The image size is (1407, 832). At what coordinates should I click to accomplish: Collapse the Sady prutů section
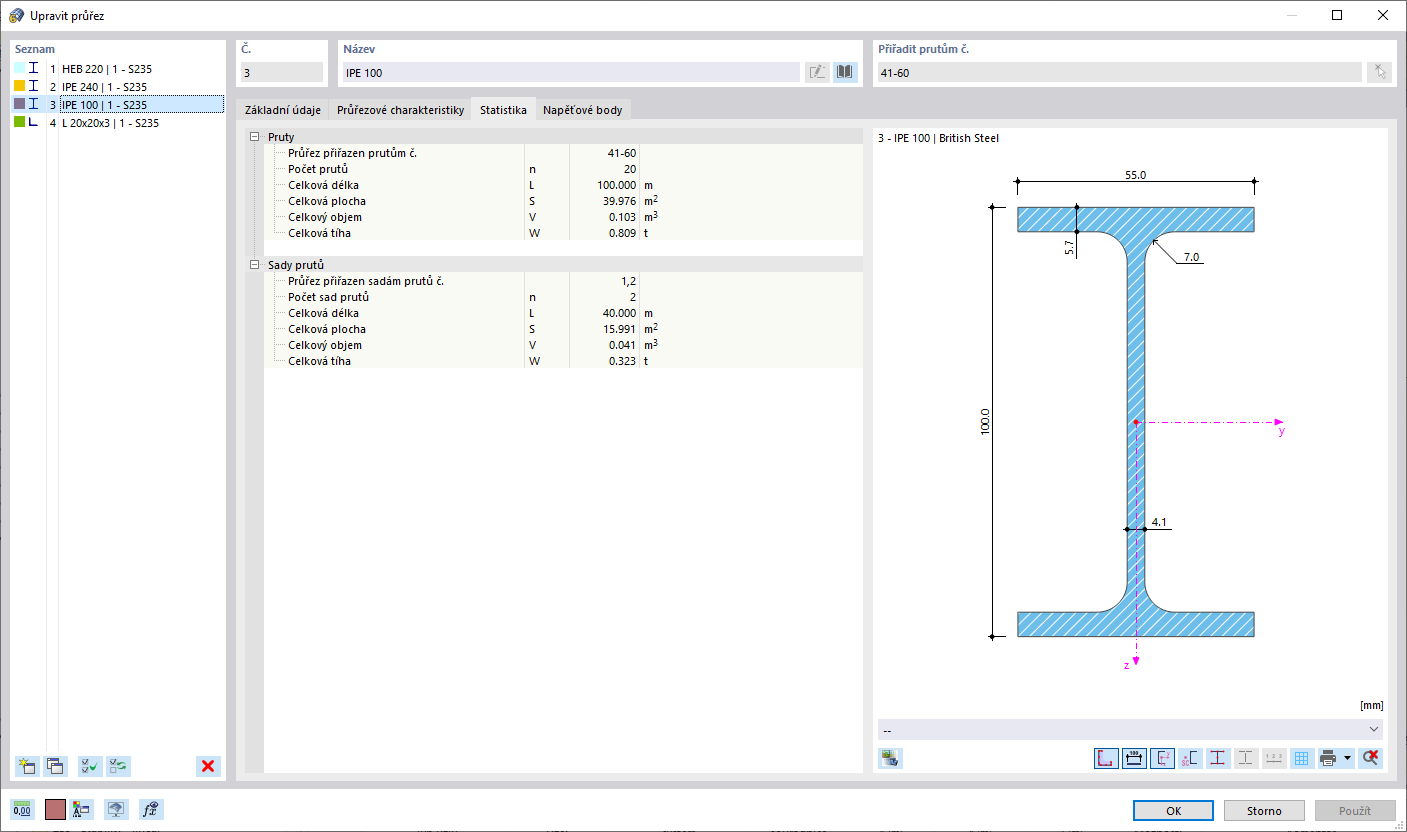tap(254, 265)
